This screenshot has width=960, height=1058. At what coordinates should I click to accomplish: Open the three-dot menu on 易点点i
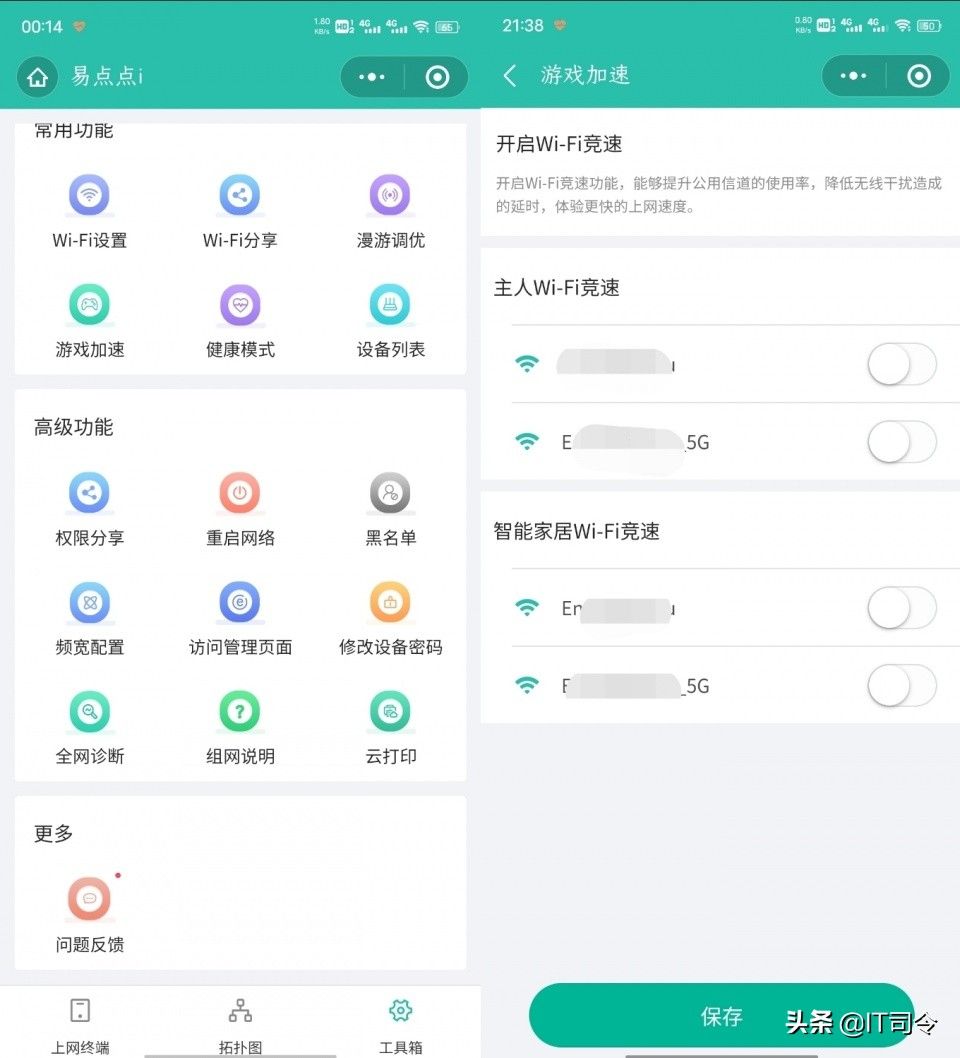(372, 77)
